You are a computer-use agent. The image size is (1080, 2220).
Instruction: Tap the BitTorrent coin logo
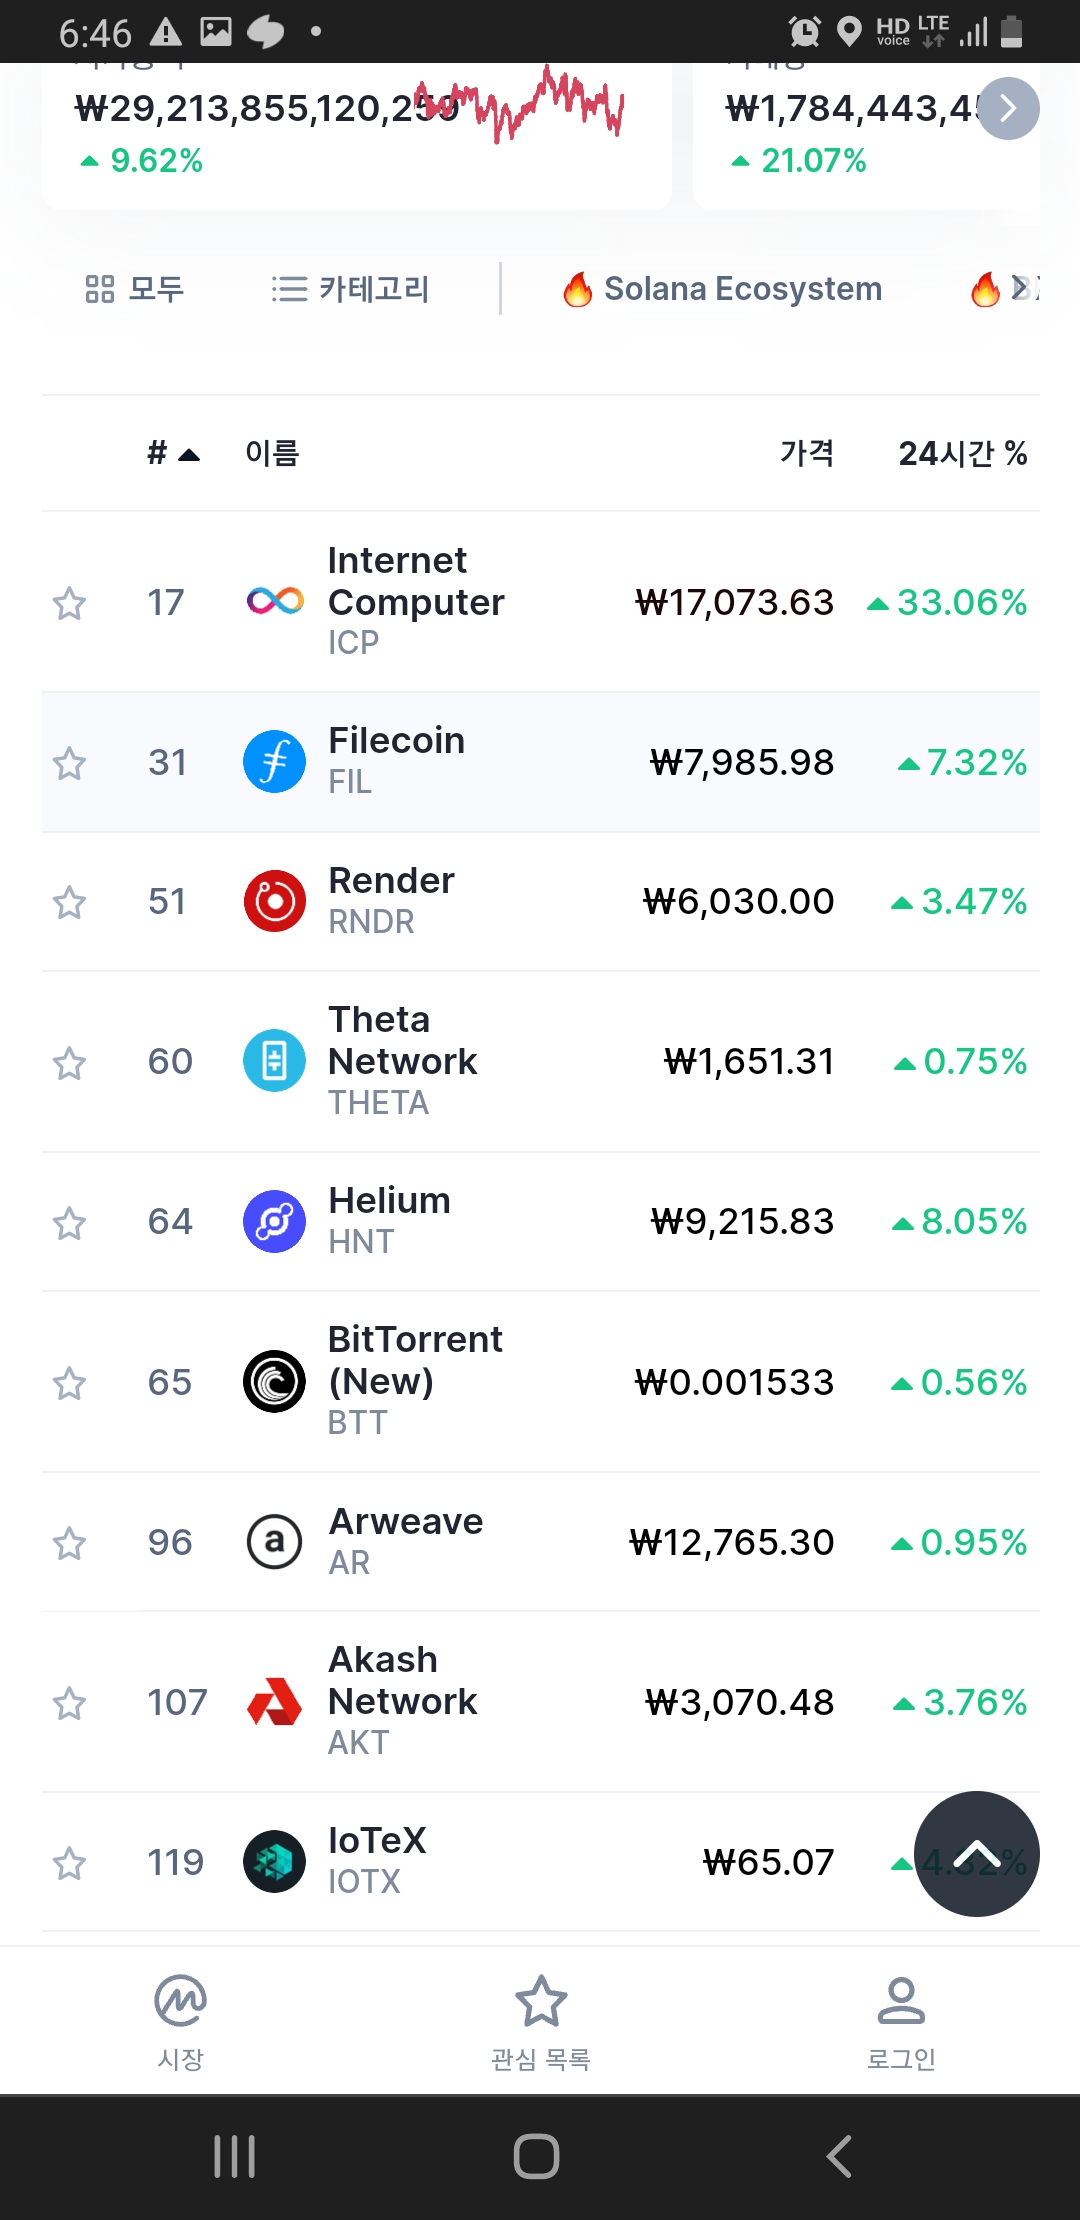[275, 1382]
